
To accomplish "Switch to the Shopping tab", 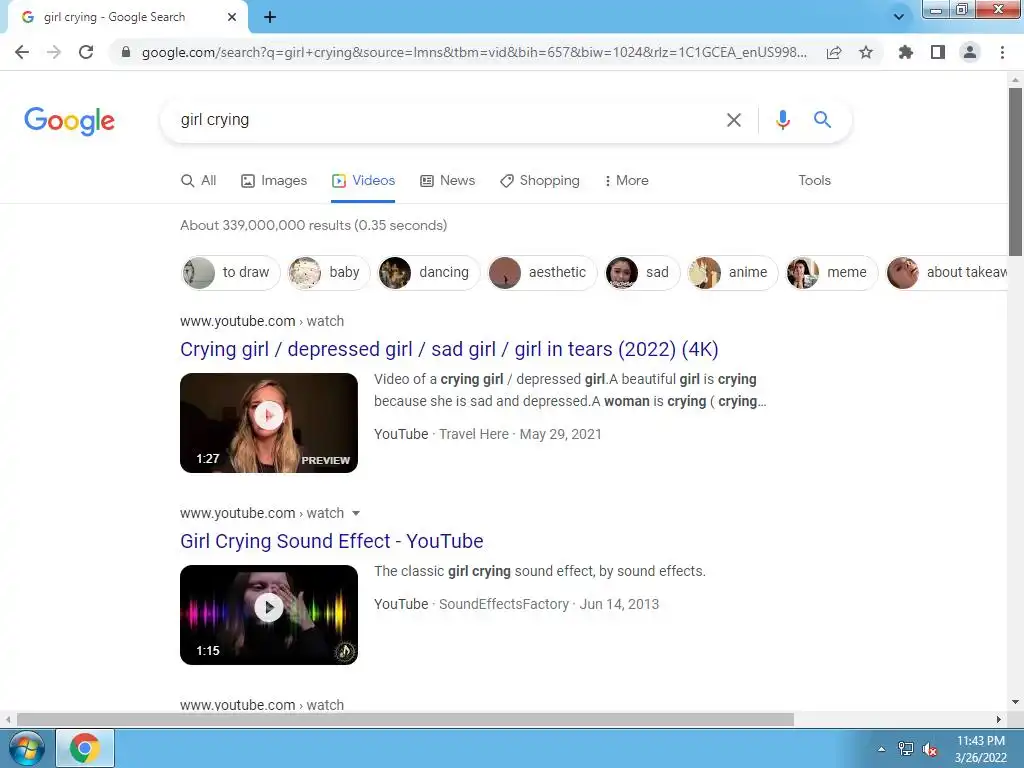I will click(x=539, y=180).
